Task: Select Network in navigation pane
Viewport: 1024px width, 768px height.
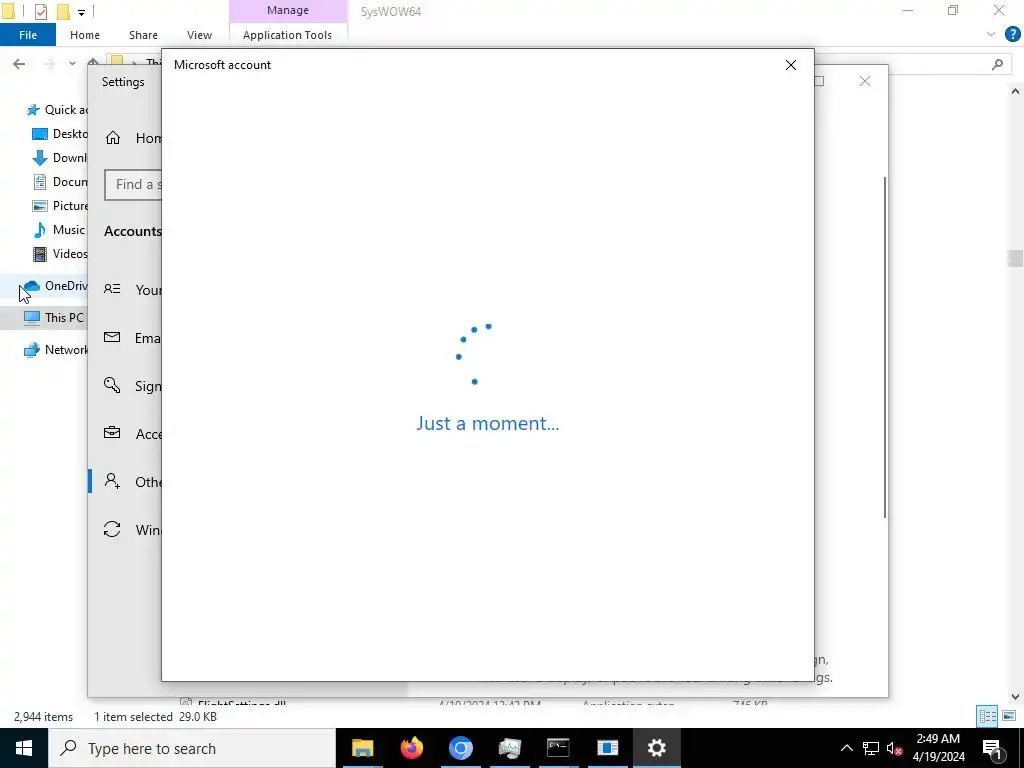Action: point(56,349)
